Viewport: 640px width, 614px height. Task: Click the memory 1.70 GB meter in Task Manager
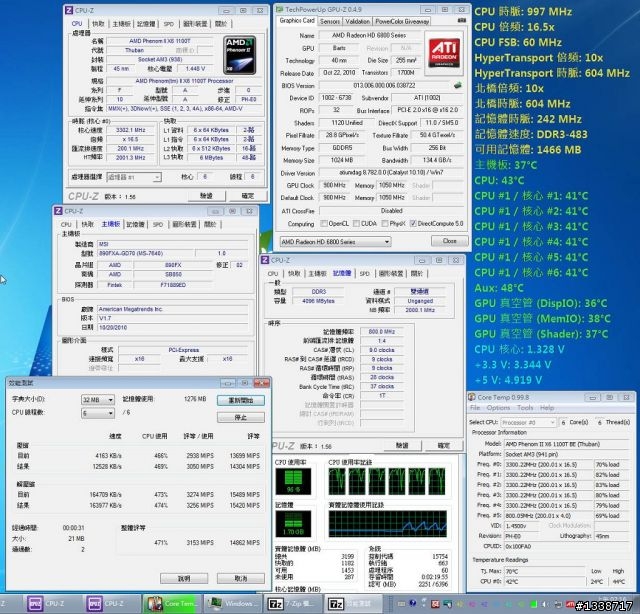click(x=293, y=524)
